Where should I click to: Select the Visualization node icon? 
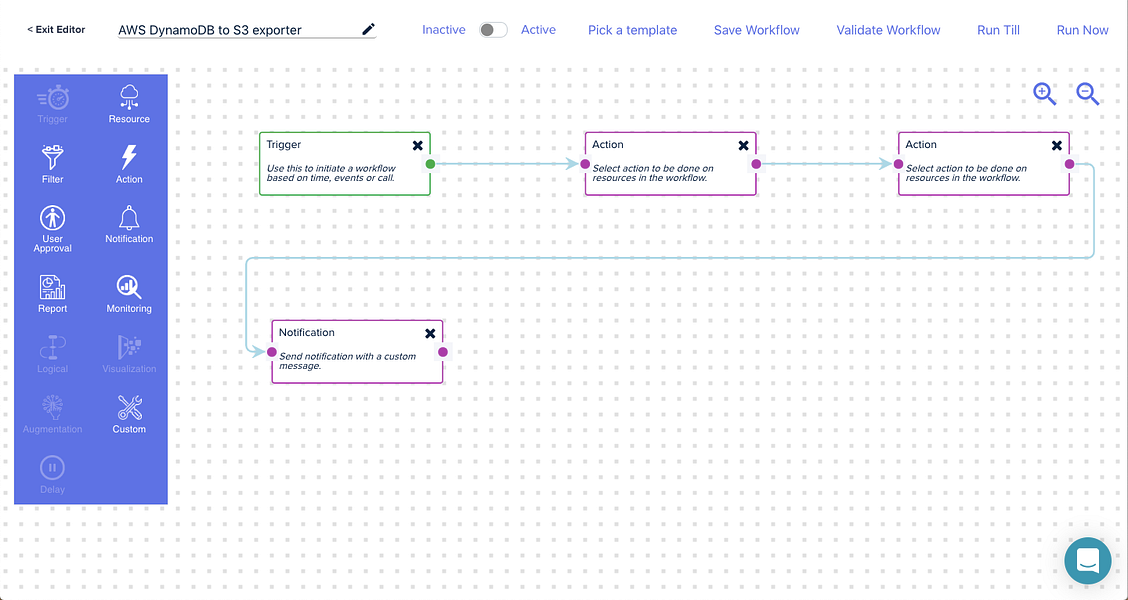(129, 347)
